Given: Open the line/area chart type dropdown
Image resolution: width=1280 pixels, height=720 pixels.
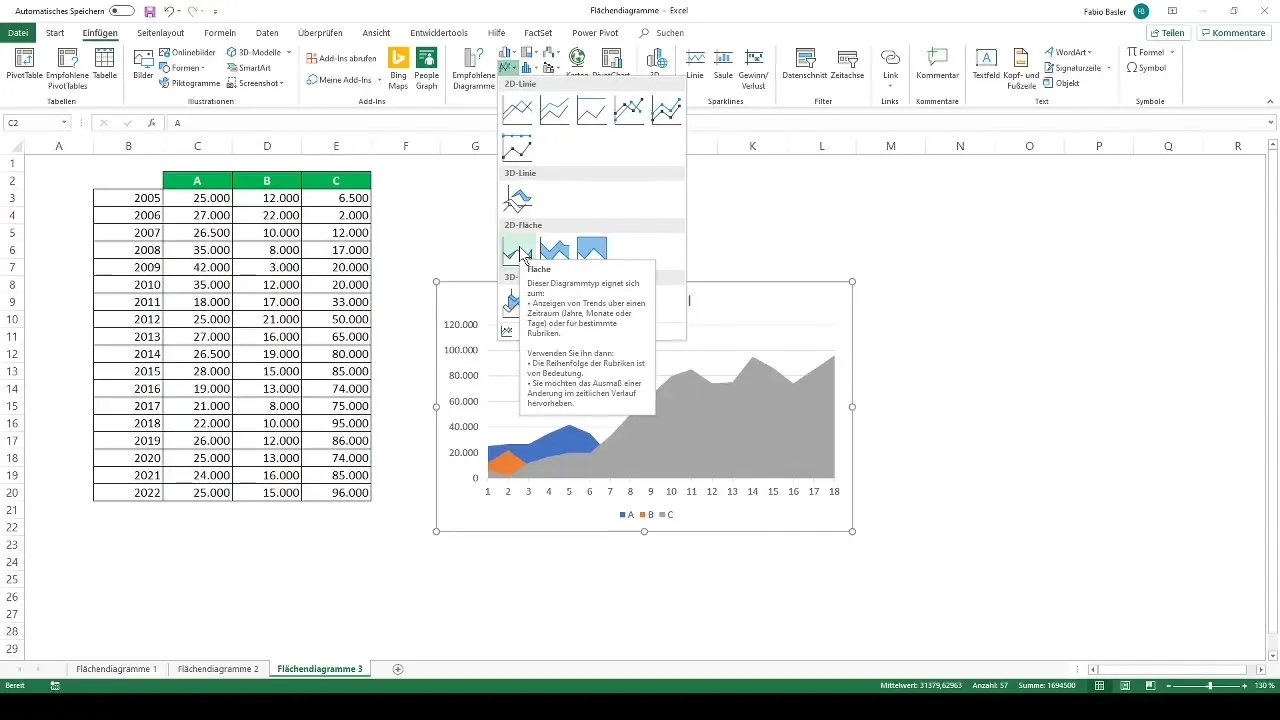Looking at the screenshot, I should tap(510, 68).
